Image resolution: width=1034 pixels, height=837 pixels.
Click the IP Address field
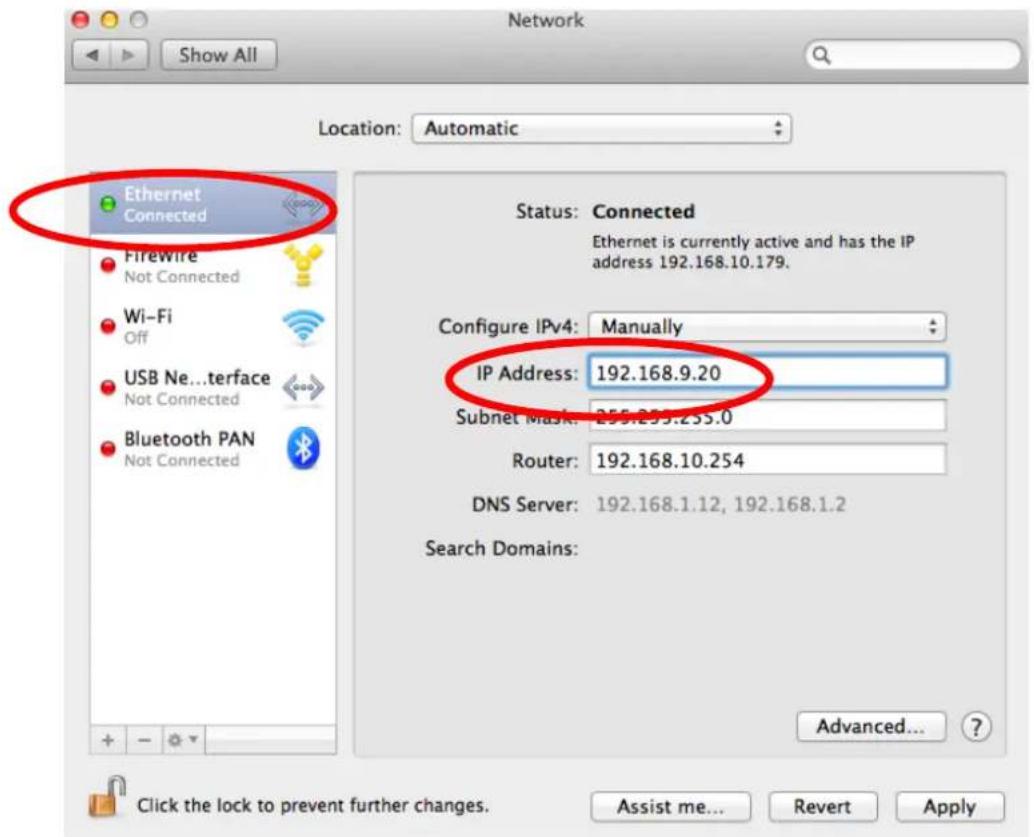tap(768, 373)
